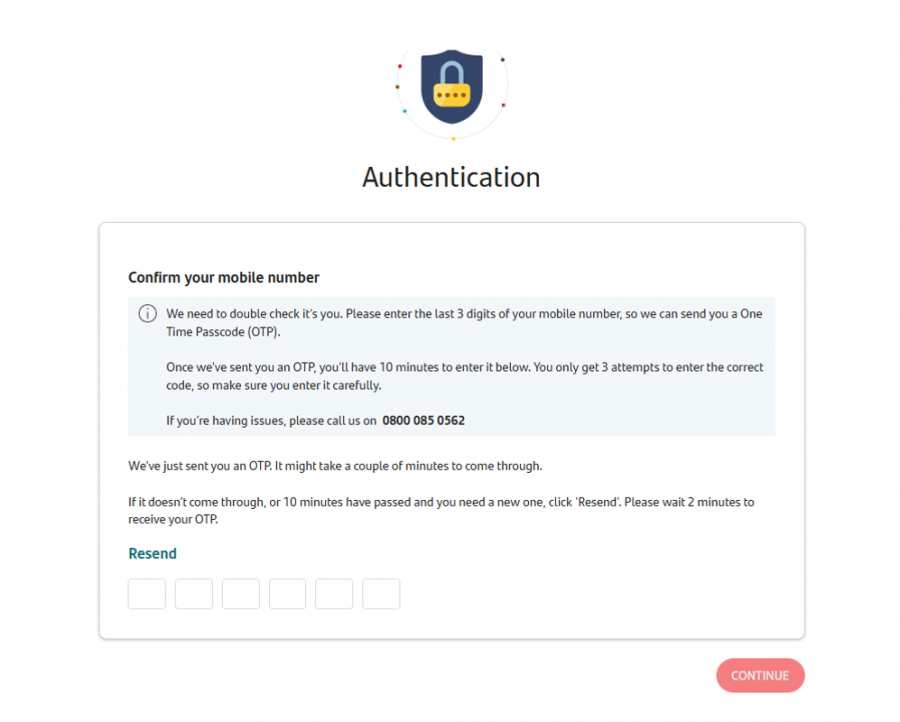The image size is (900, 722).
Task: Click the information circle icon in the notice
Action: [147, 313]
